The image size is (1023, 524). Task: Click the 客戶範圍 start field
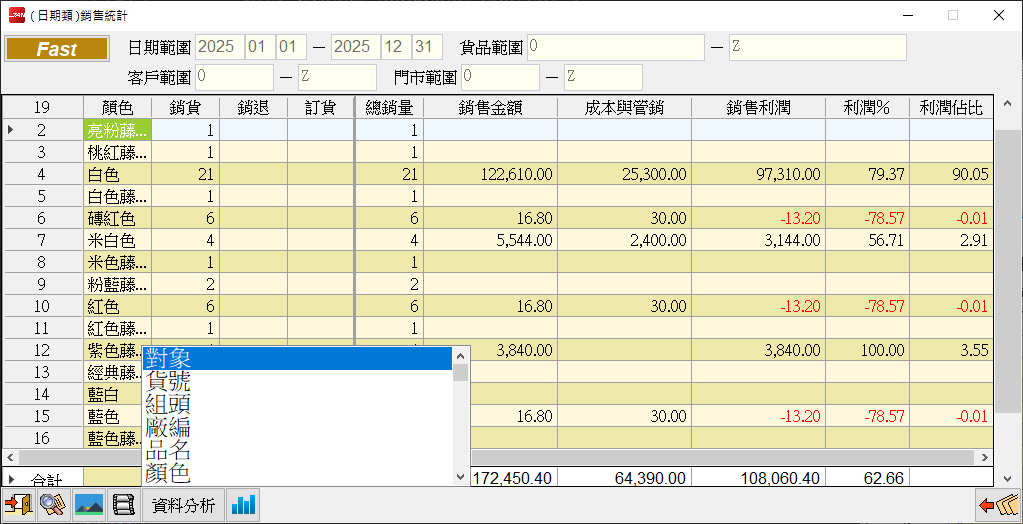pyautogui.click(x=234, y=77)
